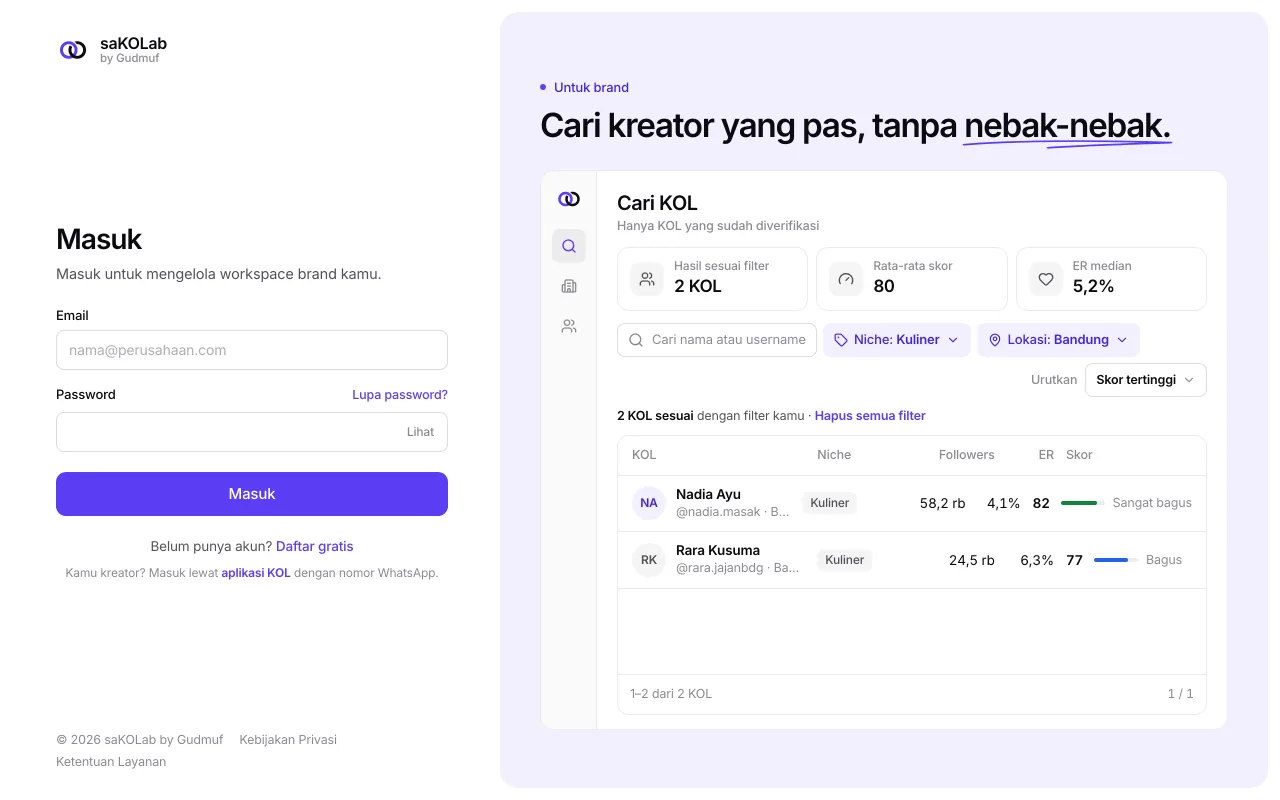Click the RK avatar for Rara Kusuma
Viewport: 1280px width, 800px height.
(x=649, y=560)
